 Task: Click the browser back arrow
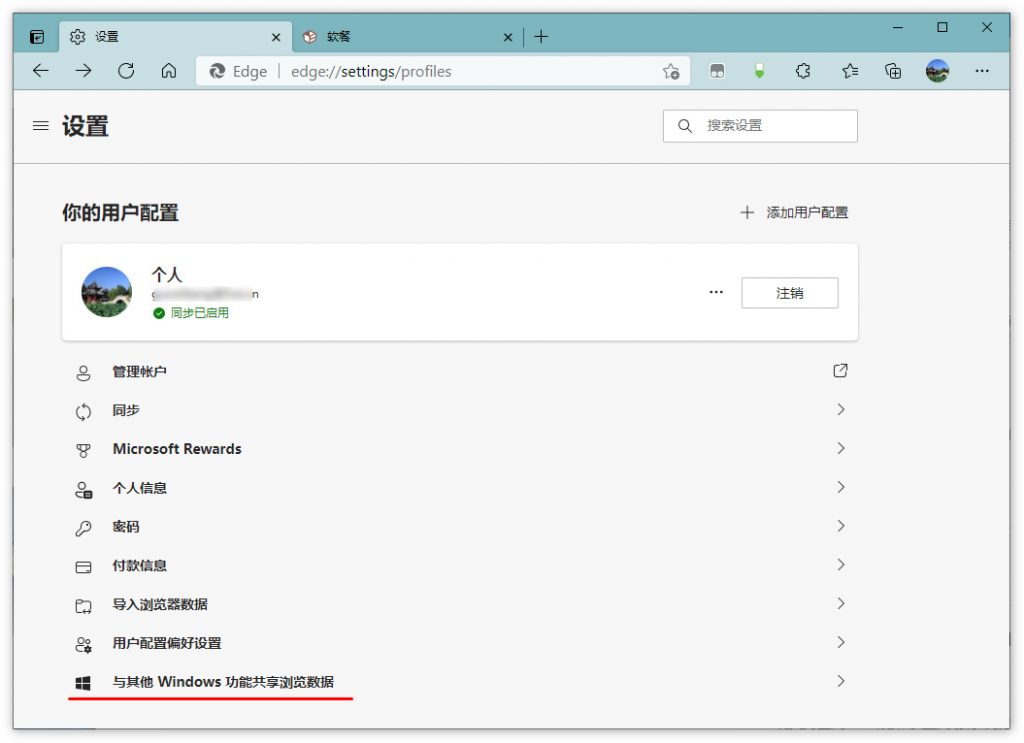pos(40,71)
